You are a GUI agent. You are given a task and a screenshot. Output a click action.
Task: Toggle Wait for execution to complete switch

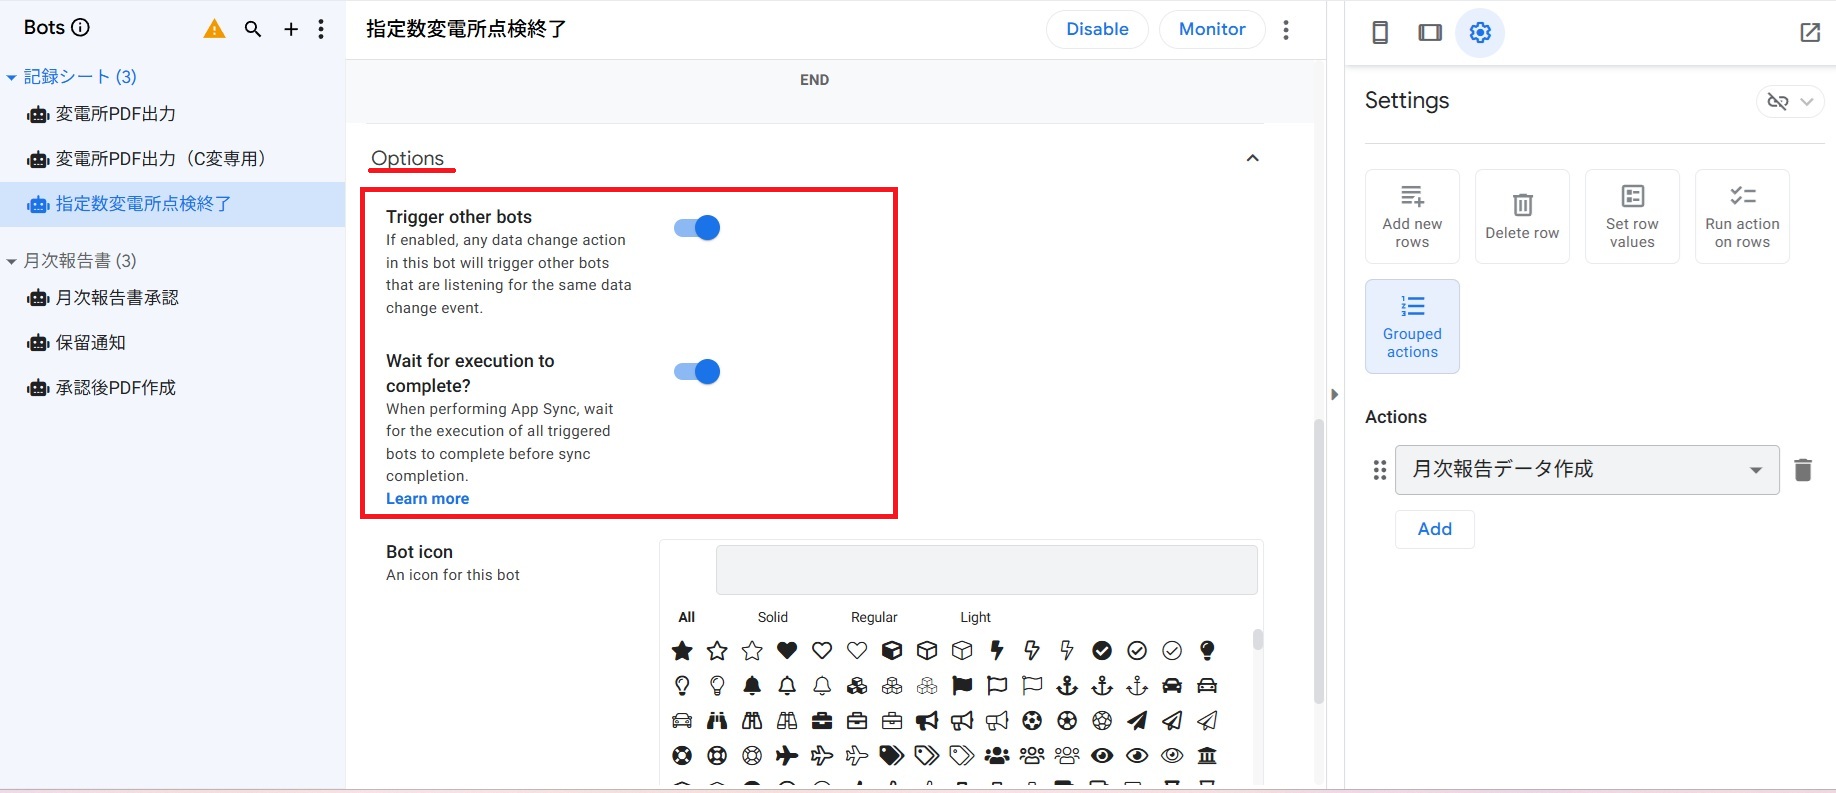pos(697,372)
